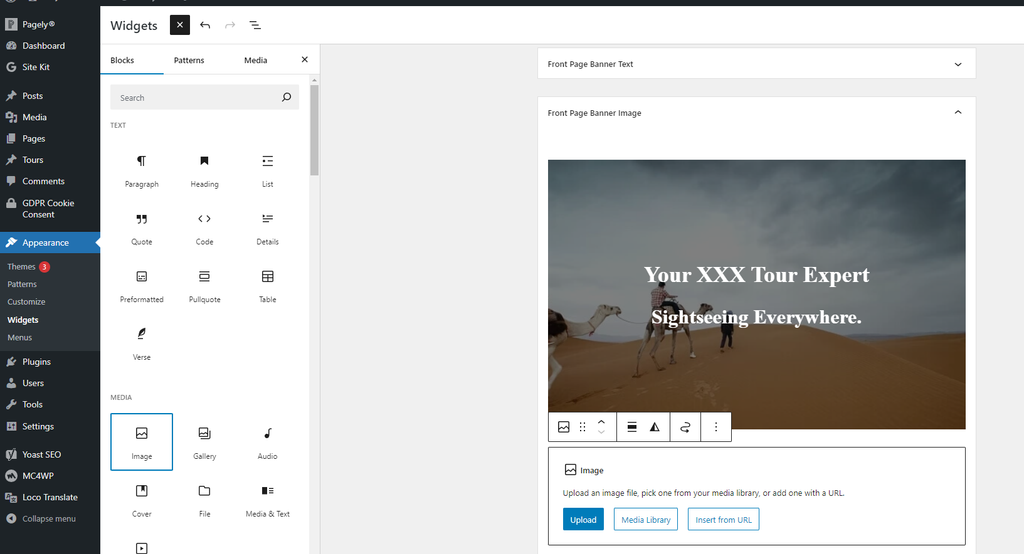Click Appearance in the sidebar
The height and width of the screenshot is (554, 1024).
pyautogui.click(x=50, y=242)
